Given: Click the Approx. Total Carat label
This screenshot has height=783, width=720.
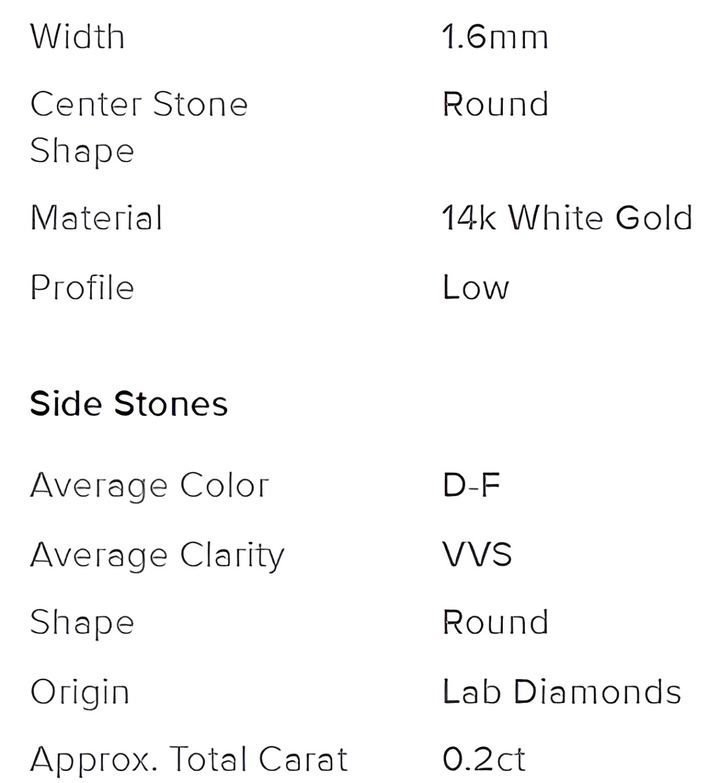Looking at the screenshot, I should tap(188, 759).
